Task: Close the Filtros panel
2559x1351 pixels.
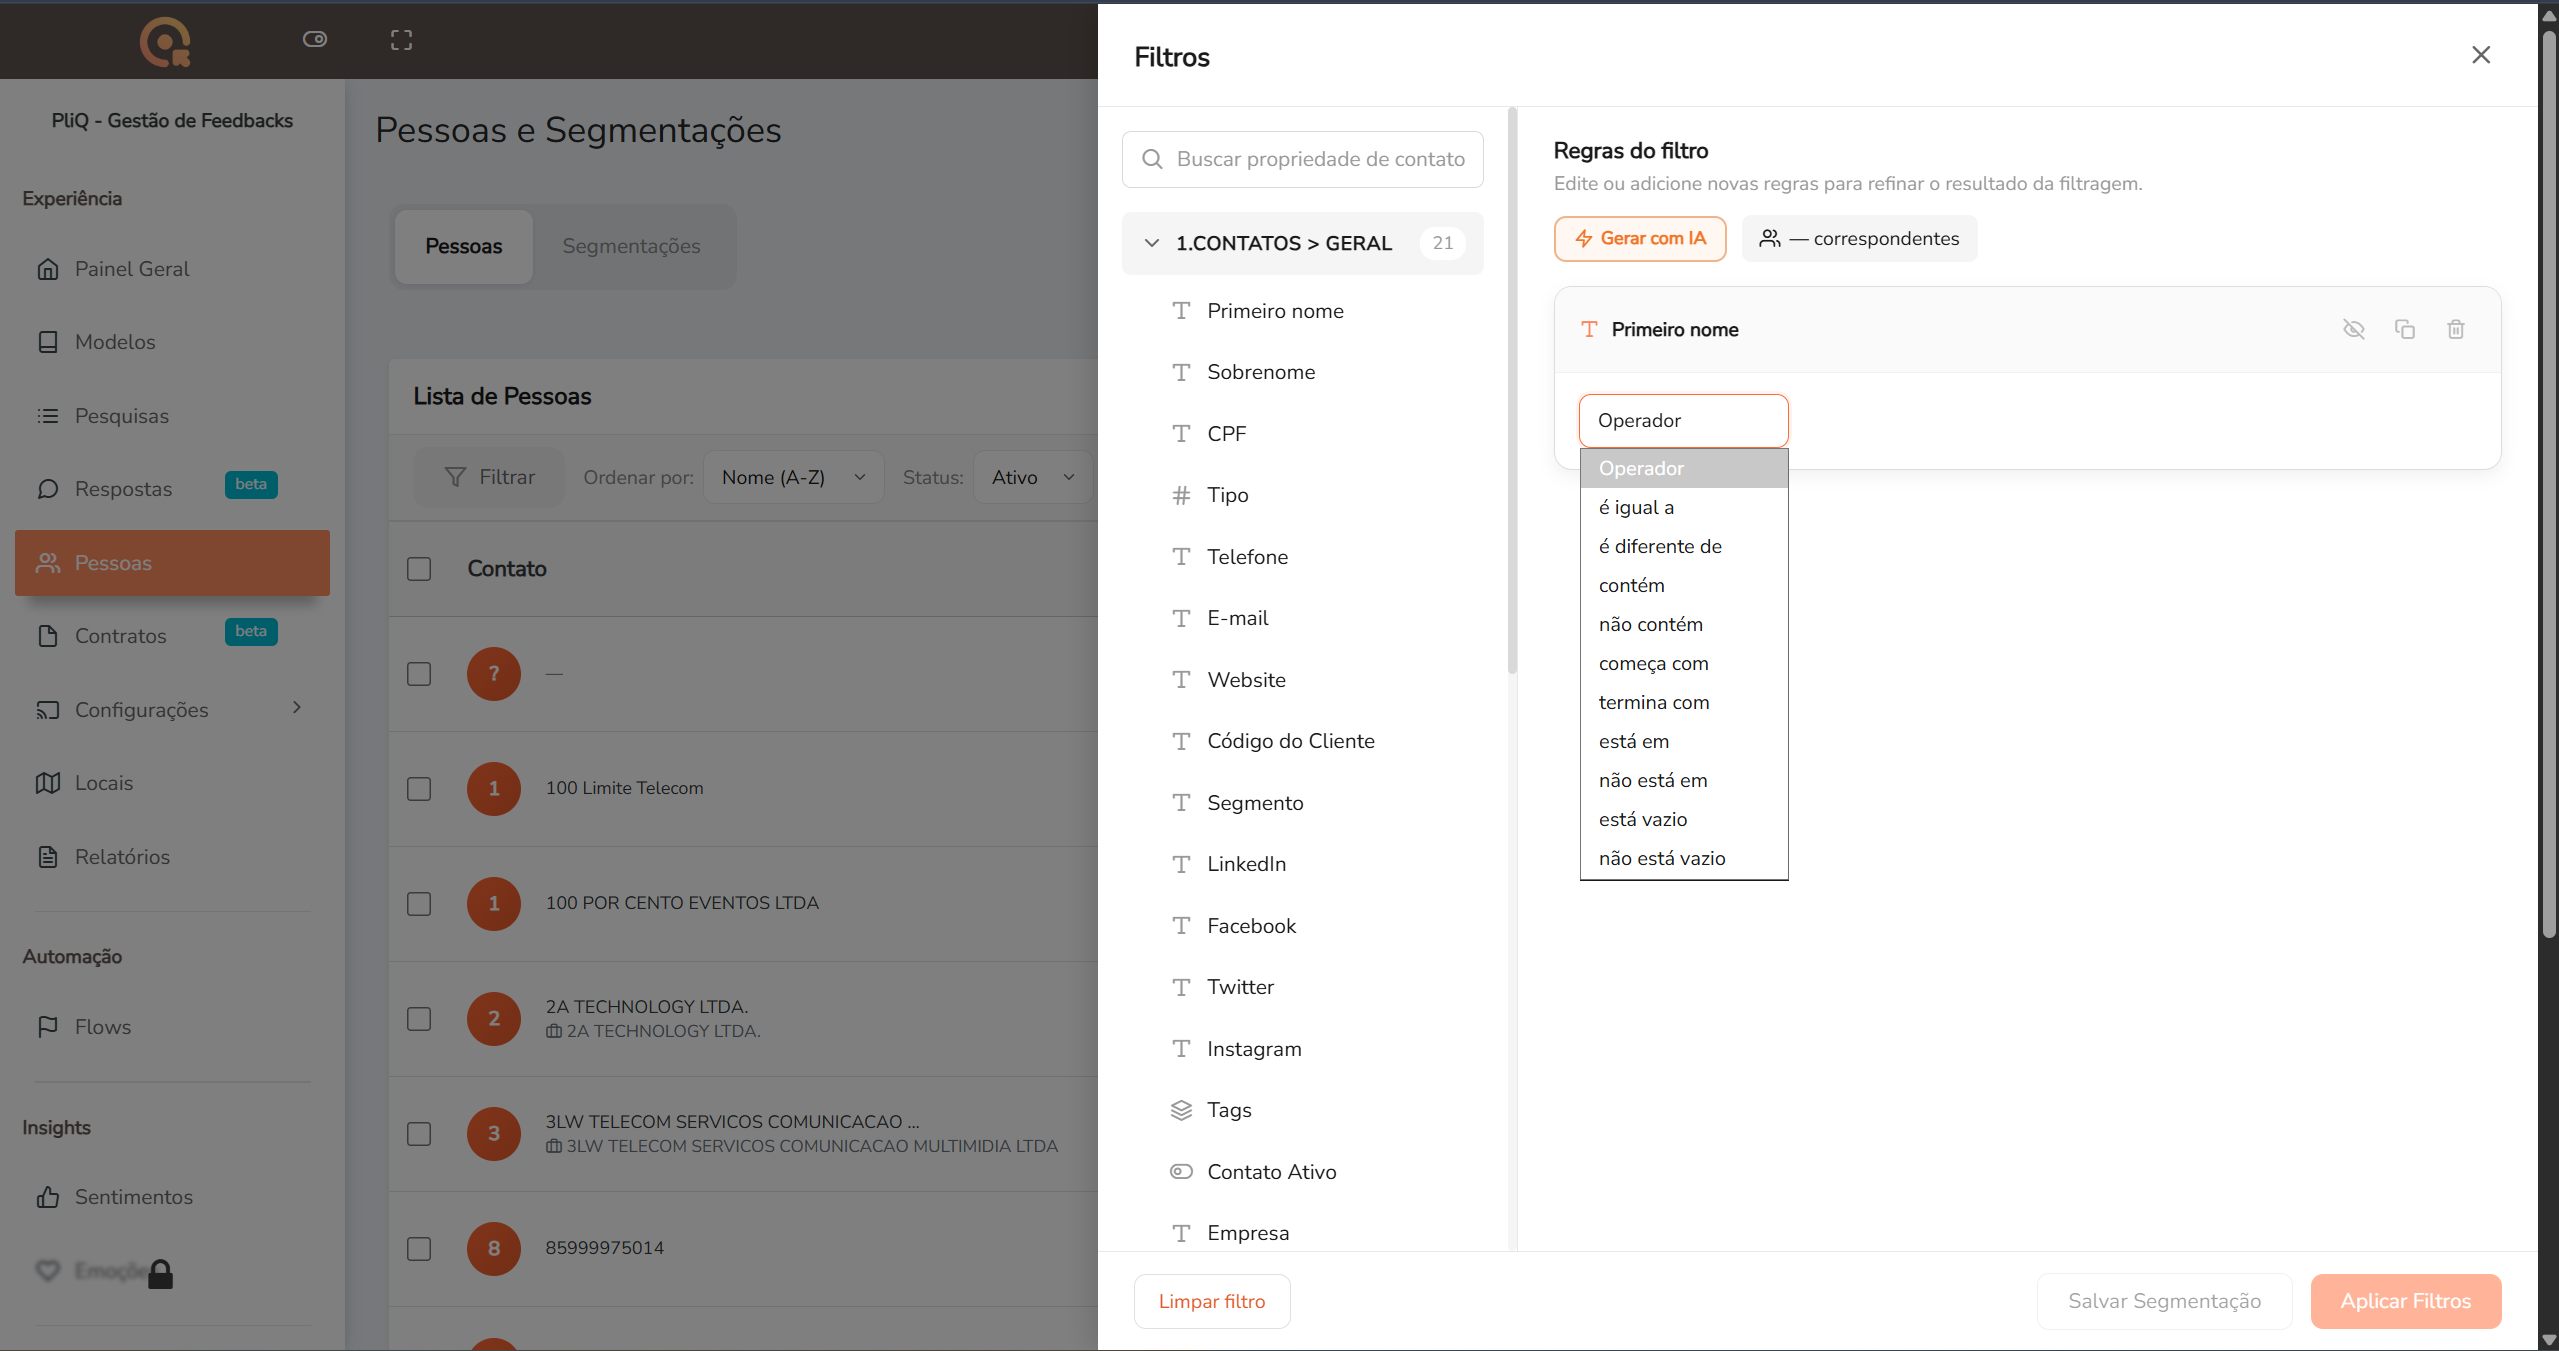Action: 2481,55
